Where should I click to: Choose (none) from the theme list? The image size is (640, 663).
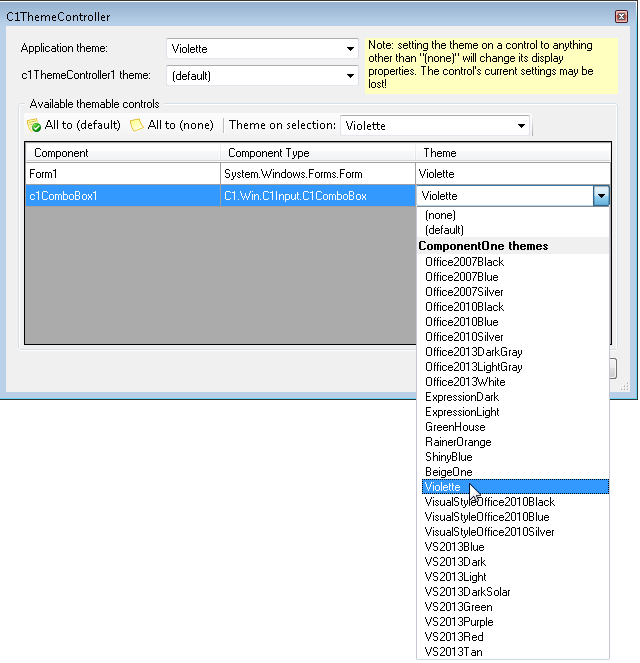(x=441, y=215)
